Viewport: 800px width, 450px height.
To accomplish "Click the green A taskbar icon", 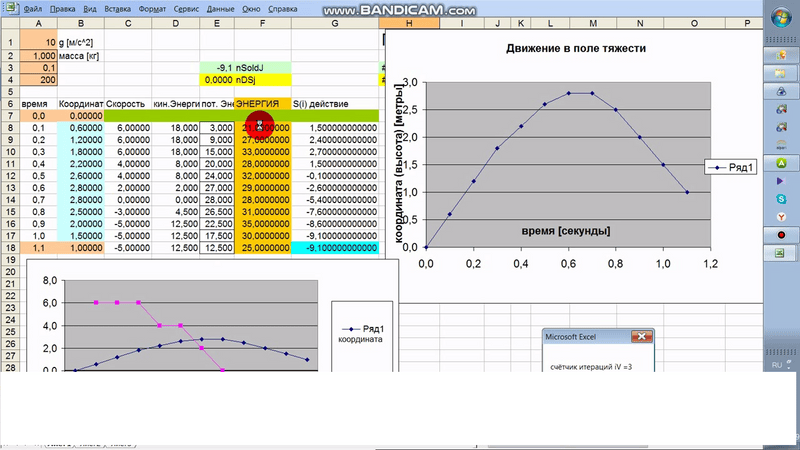I will click(781, 162).
